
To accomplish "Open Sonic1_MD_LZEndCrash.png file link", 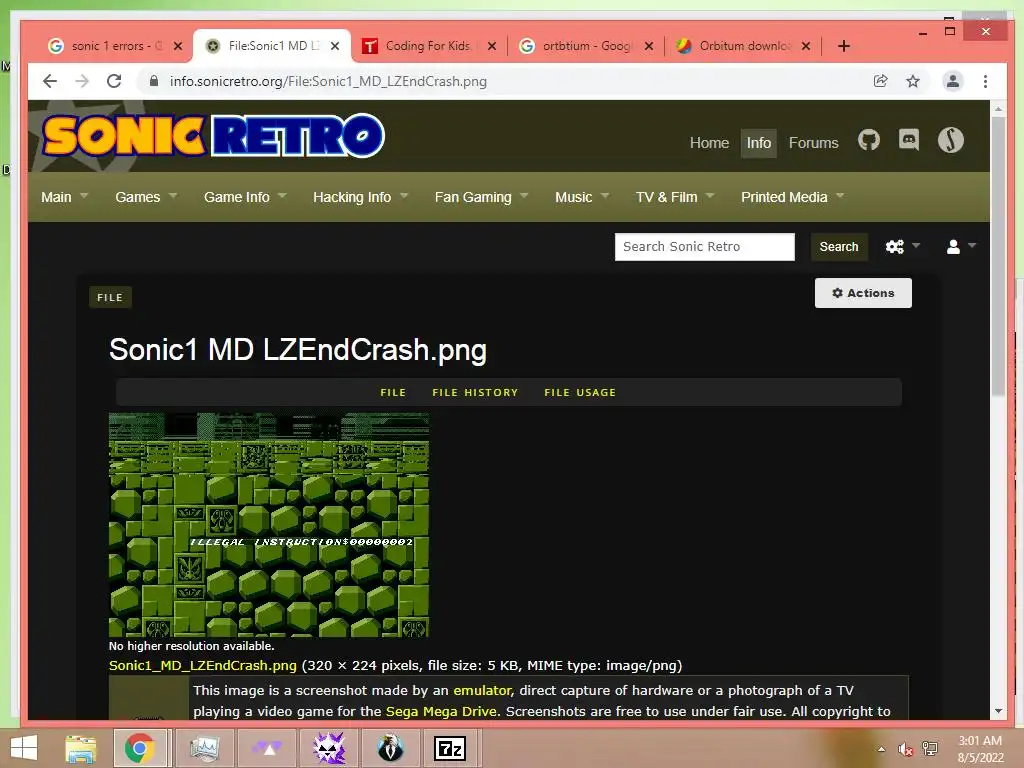I will pos(202,665).
